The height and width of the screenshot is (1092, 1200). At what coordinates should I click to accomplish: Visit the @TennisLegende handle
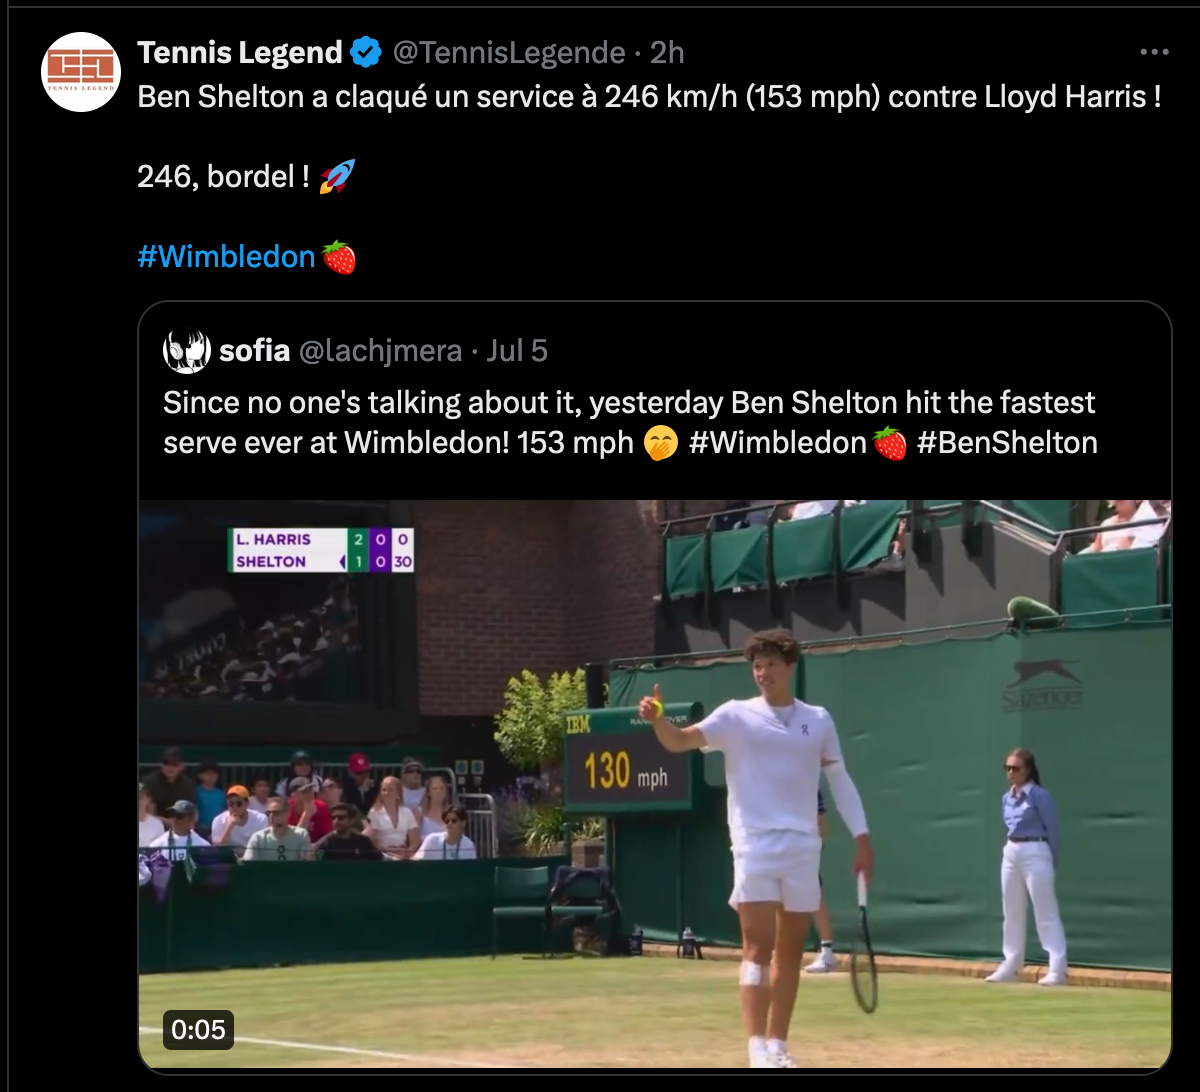(x=509, y=52)
